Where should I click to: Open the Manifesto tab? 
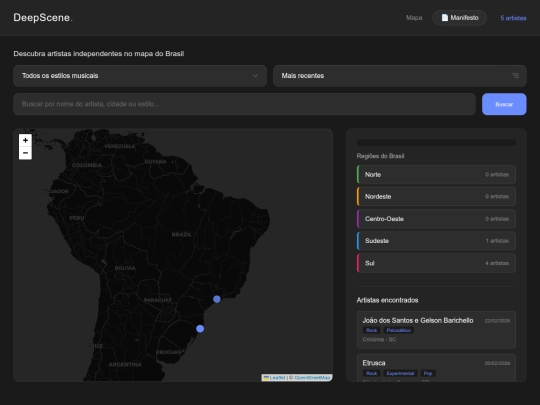pos(459,18)
